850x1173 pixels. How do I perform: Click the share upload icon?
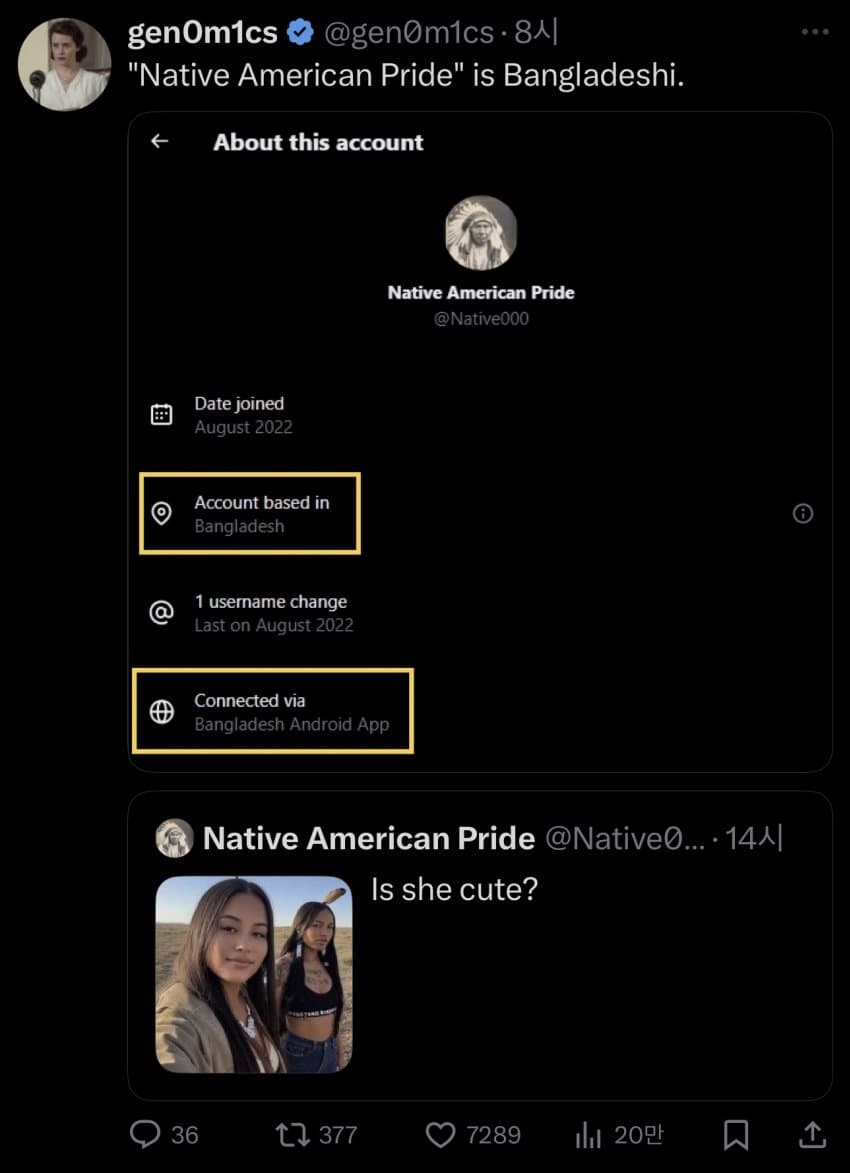point(813,1134)
